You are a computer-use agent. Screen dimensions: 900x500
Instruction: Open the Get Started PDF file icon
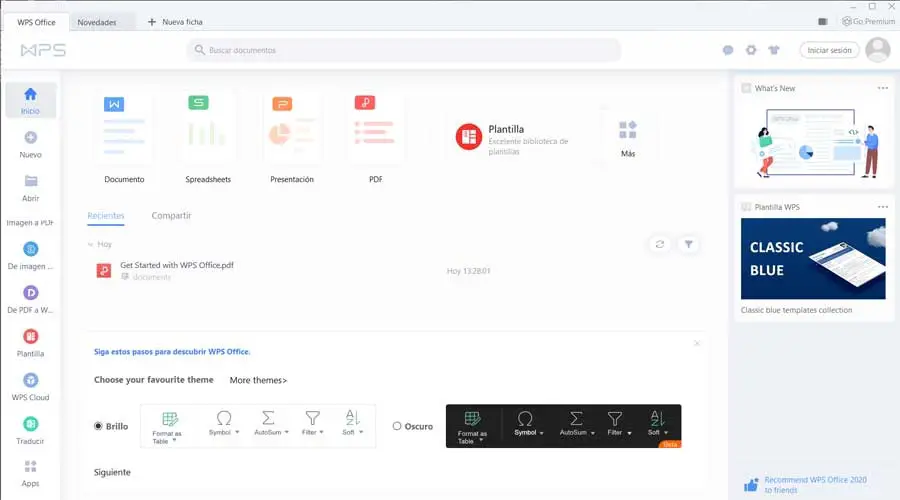click(103, 270)
